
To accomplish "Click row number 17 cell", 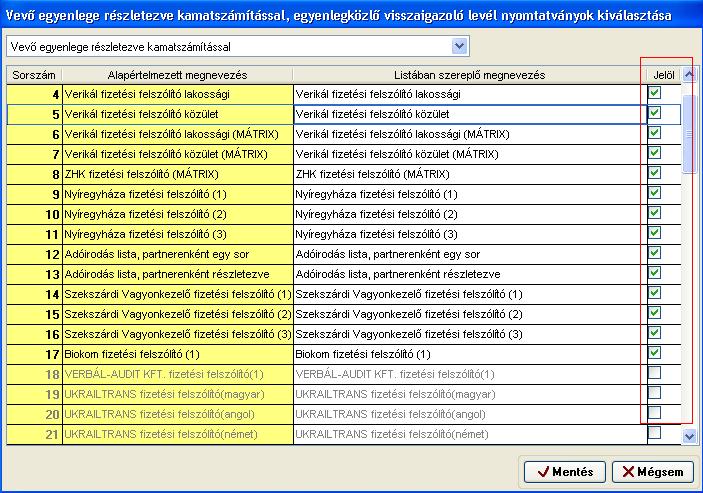I will tap(35, 354).
